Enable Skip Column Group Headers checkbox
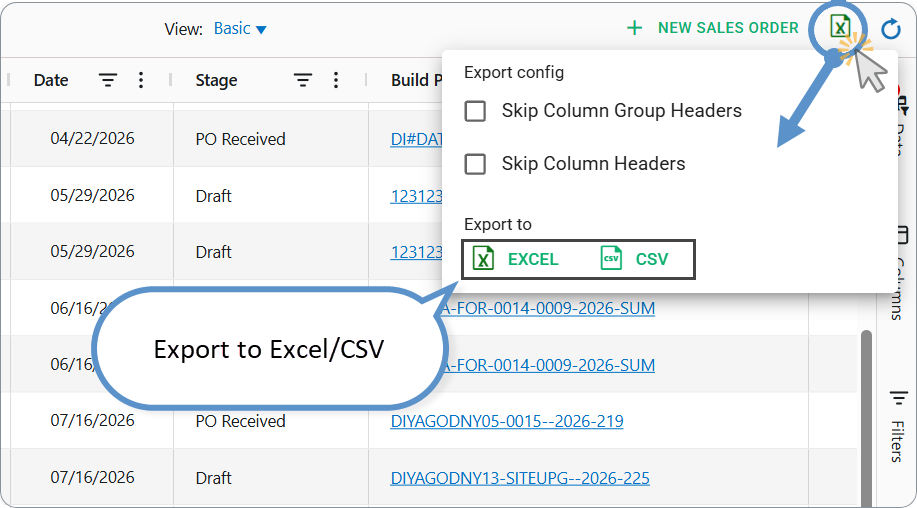Image resolution: width=917 pixels, height=508 pixels. [x=475, y=110]
